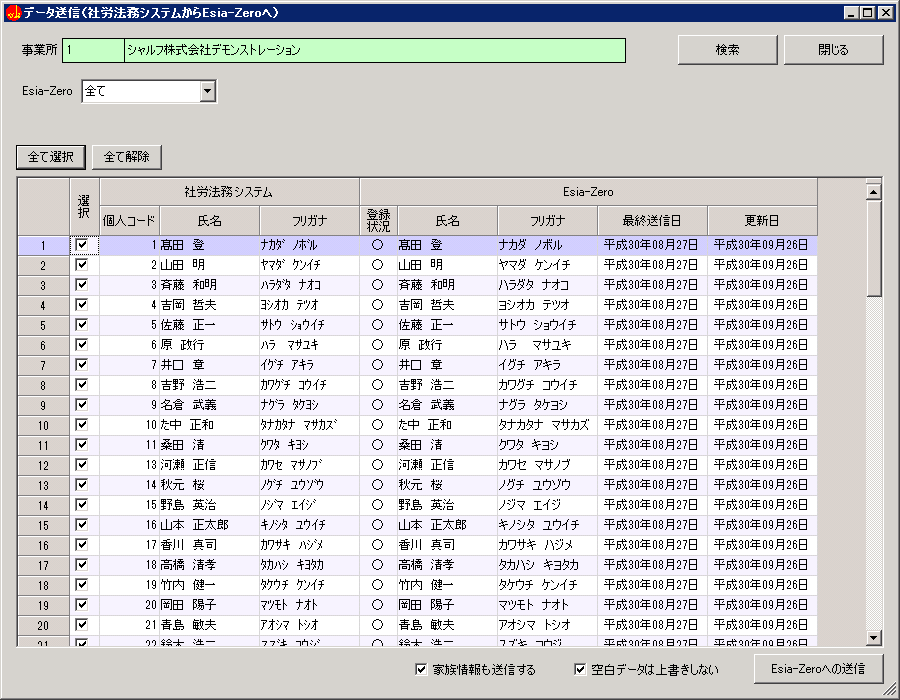Open the Esia-Zero filter dropdown
This screenshot has height=700, width=900.
point(208,91)
